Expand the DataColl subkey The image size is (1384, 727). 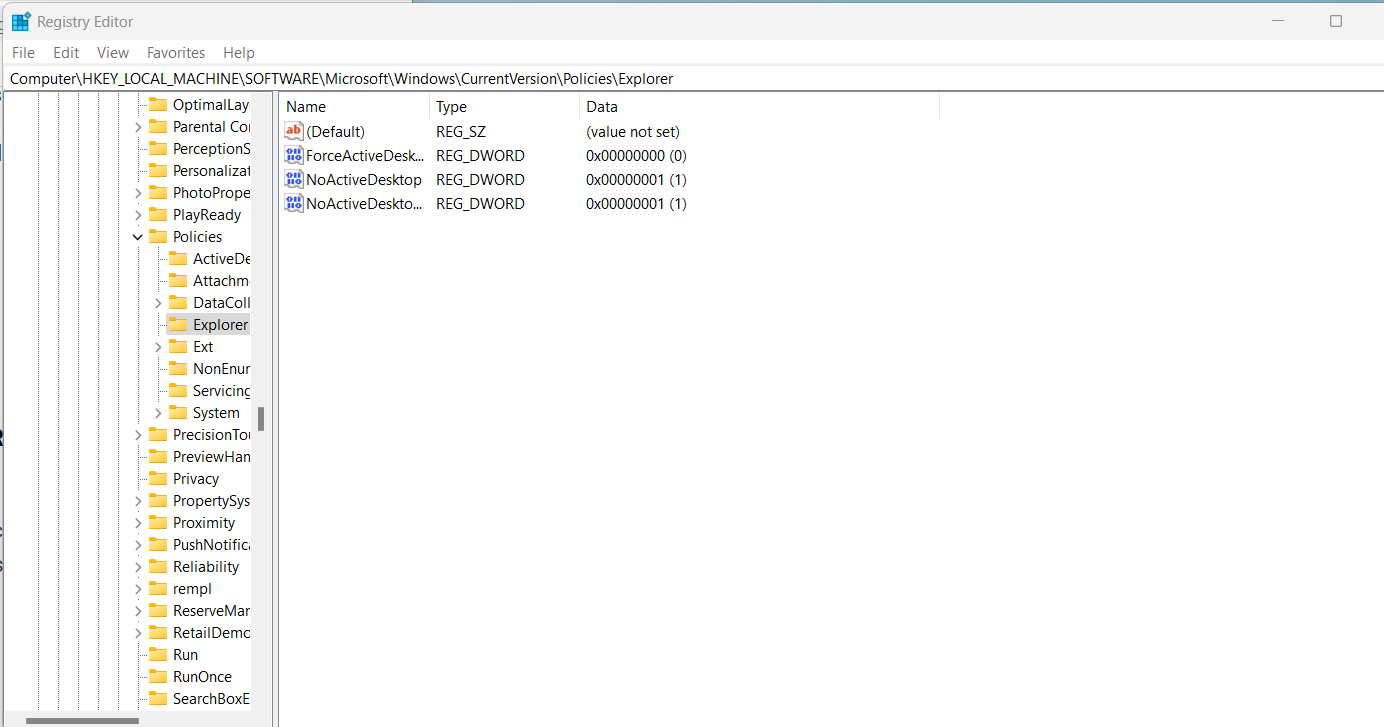(x=158, y=303)
